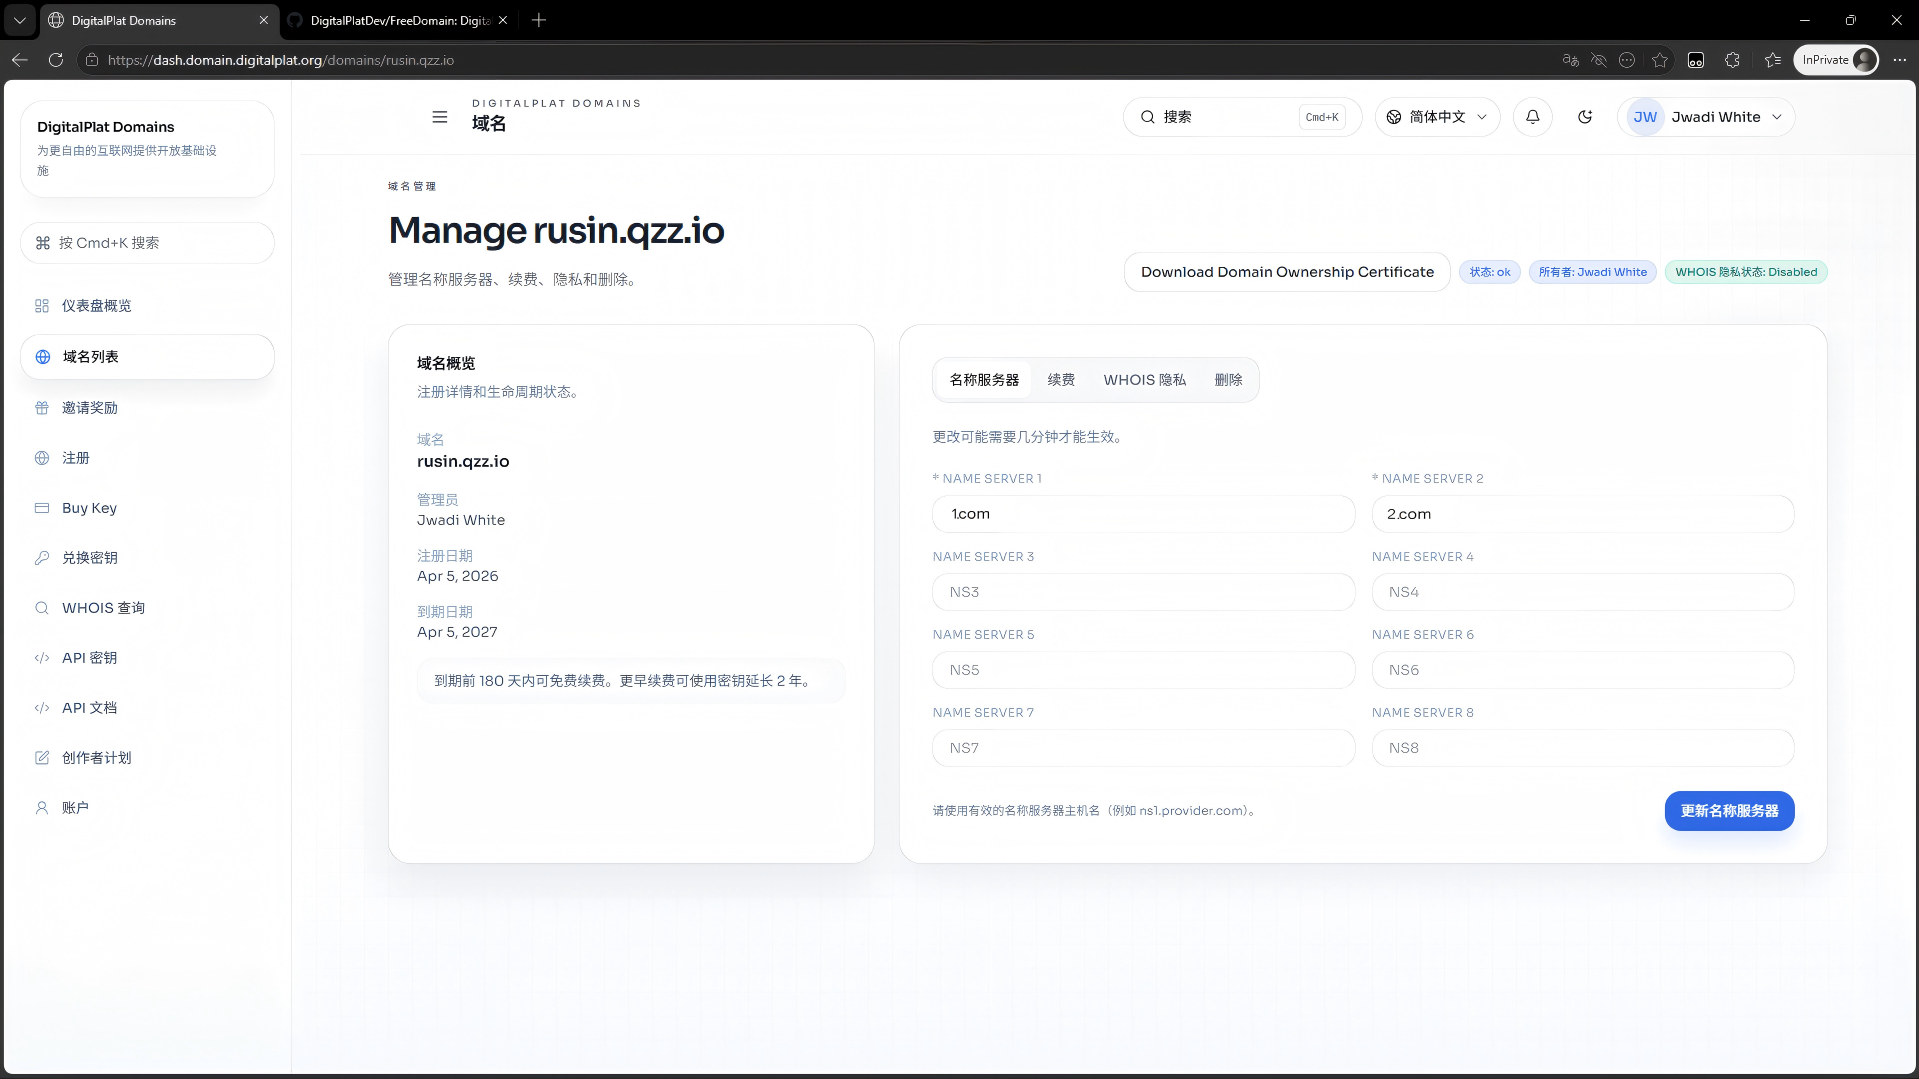1919x1079 pixels.
Task: Toggle dark mode with moon icon
Action: pyautogui.click(x=1585, y=117)
